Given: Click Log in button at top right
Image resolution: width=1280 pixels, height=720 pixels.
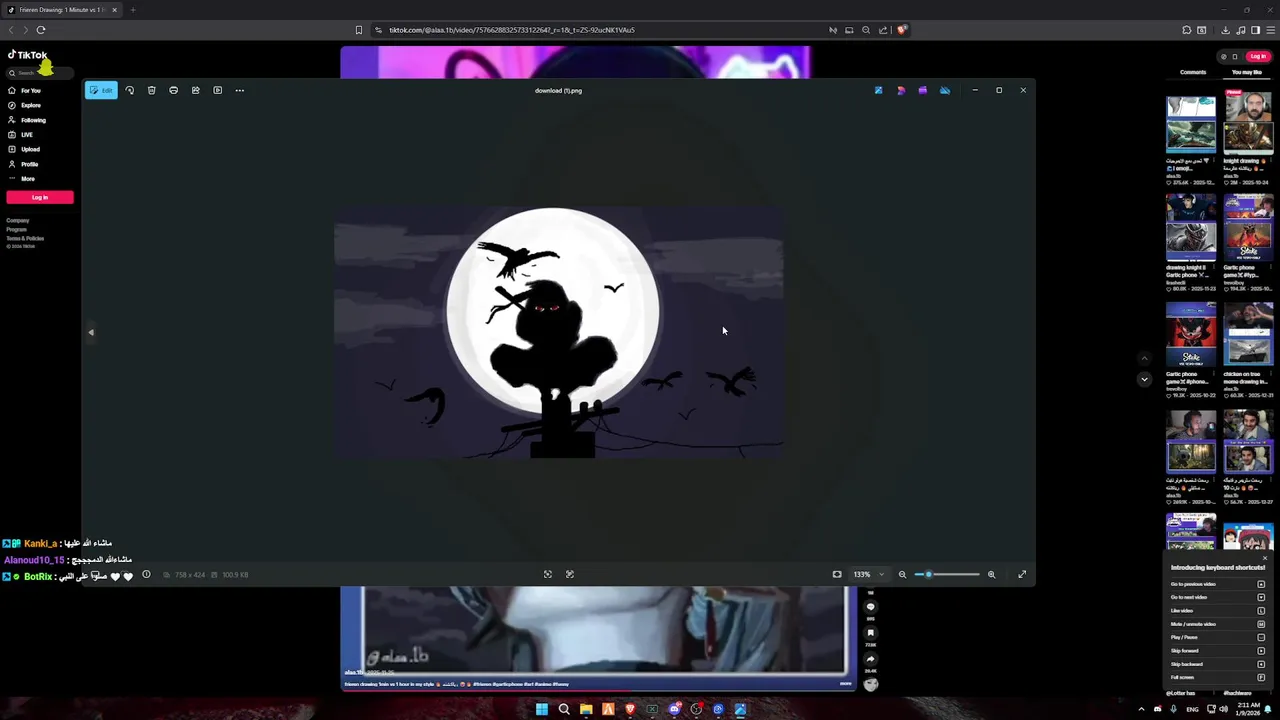Looking at the screenshot, I should pos(1258,56).
